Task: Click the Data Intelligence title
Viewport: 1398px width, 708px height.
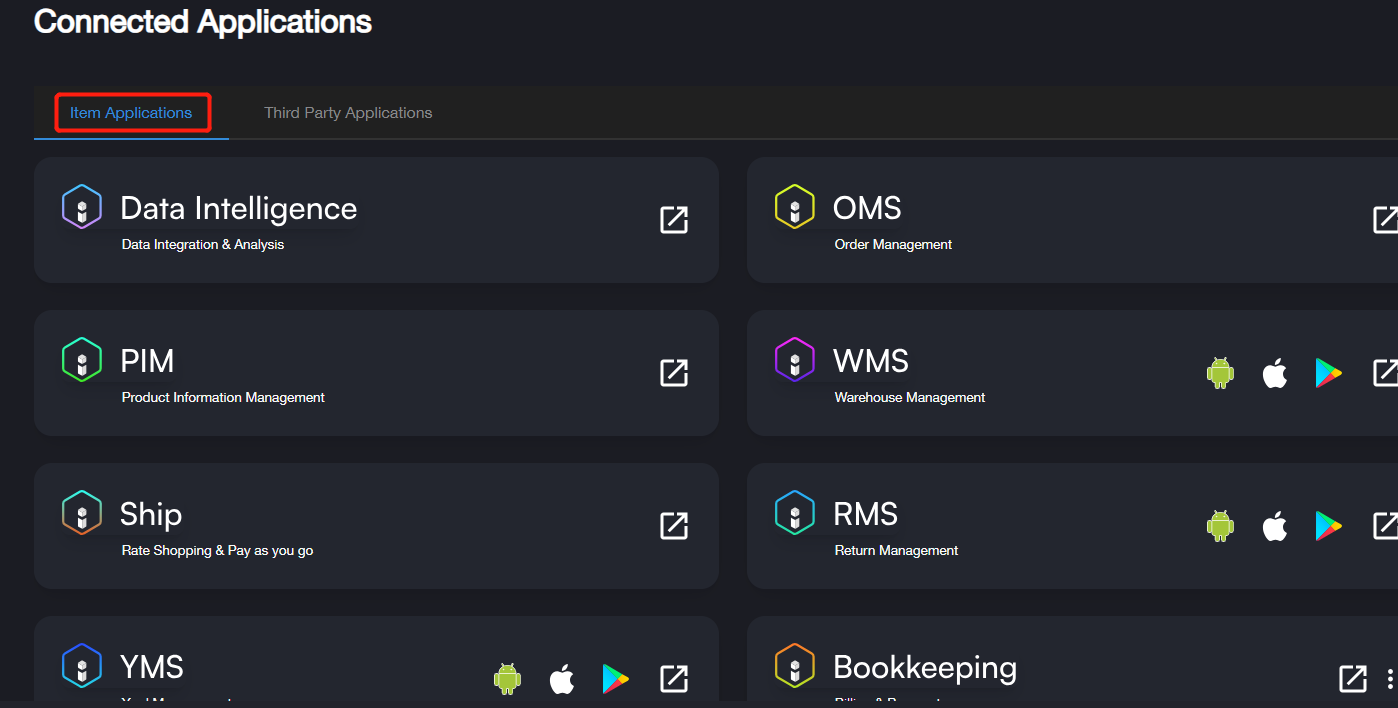Action: coord(238,209)
